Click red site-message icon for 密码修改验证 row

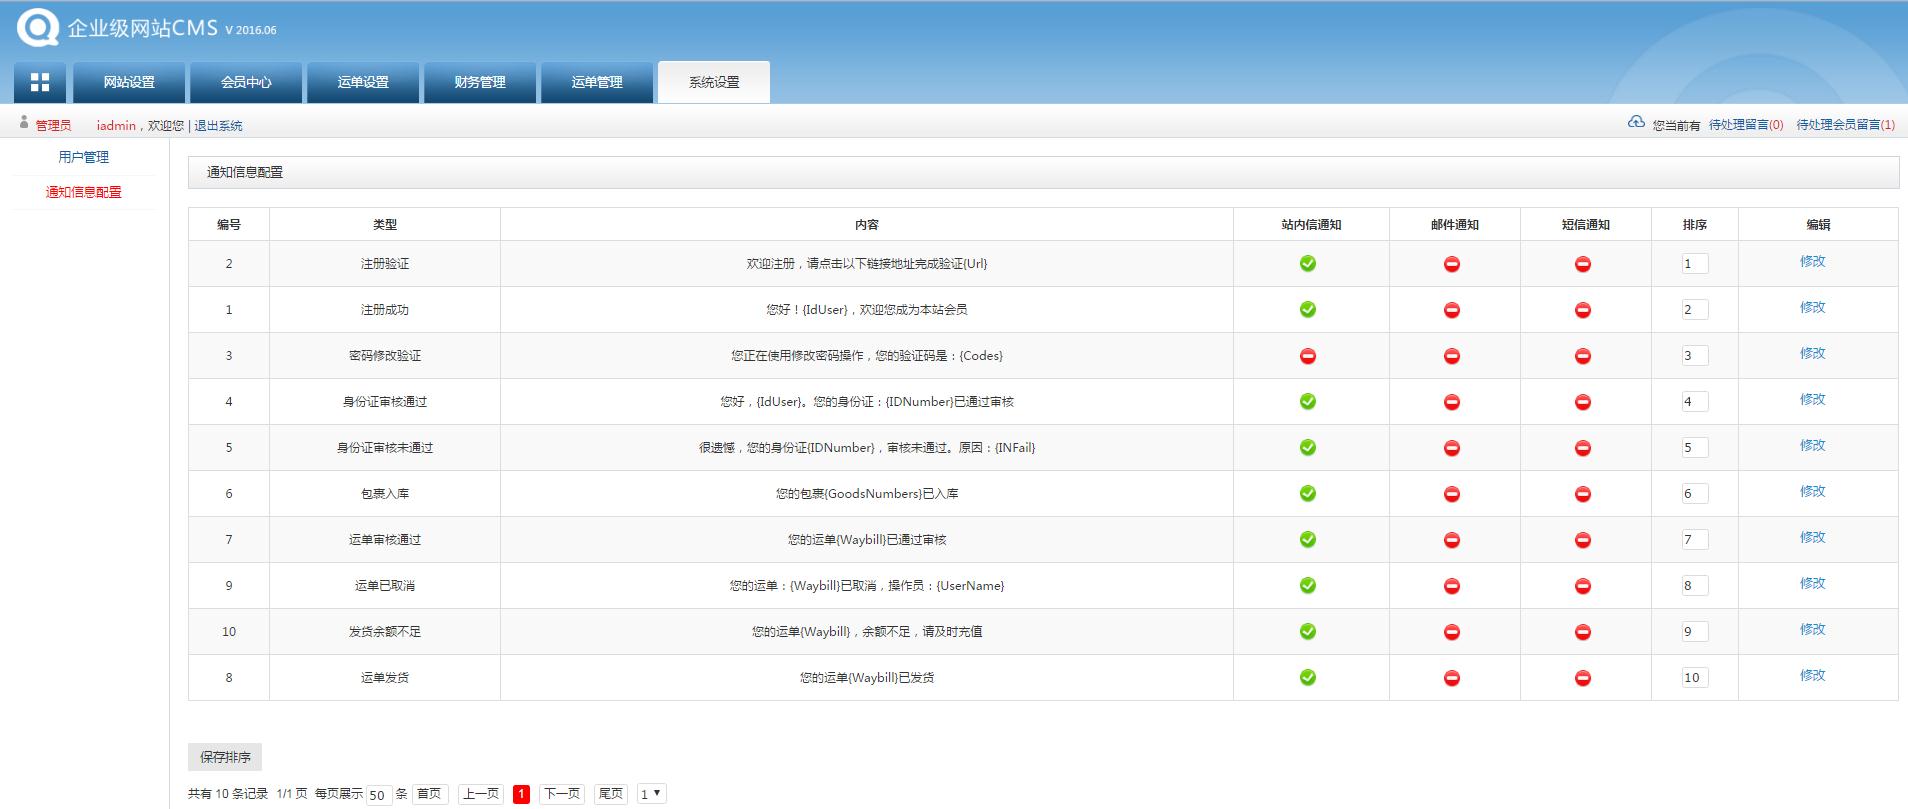tap(1307, 356)
